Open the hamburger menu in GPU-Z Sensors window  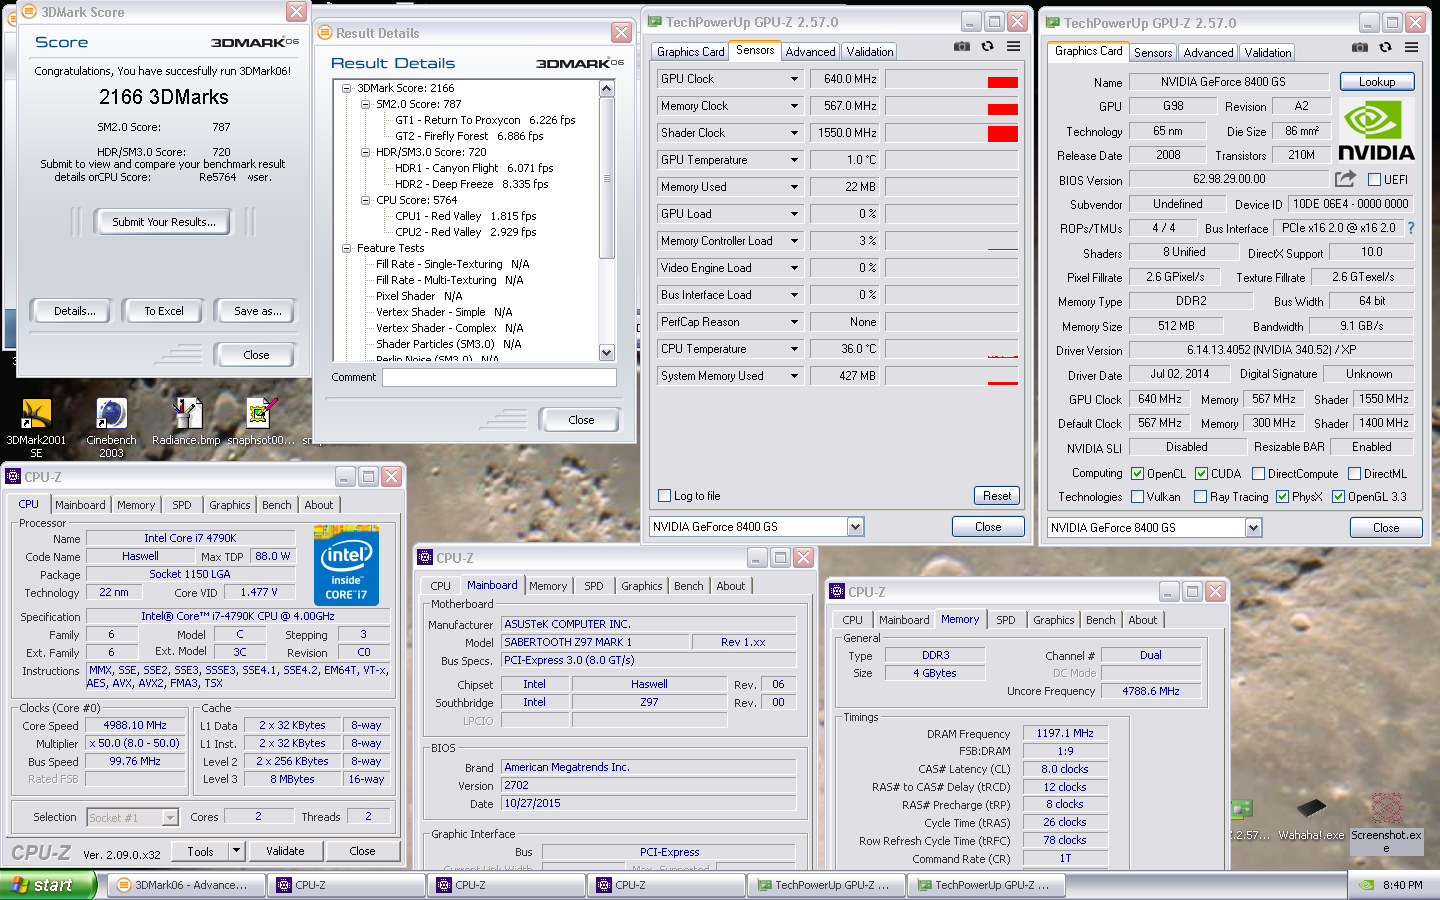point(1013,46)
